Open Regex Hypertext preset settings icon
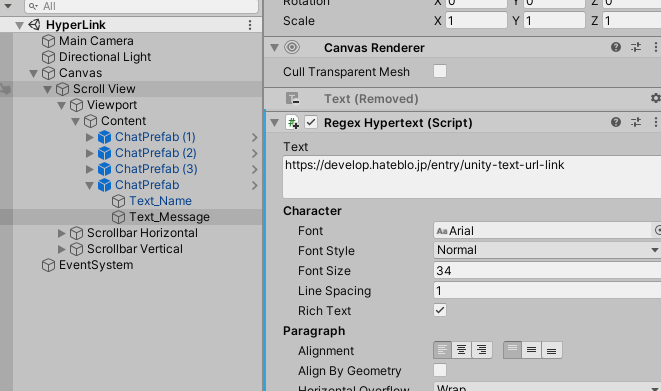Image resolution: width=661 pixels, height=391 pixels. pos(636,122)
